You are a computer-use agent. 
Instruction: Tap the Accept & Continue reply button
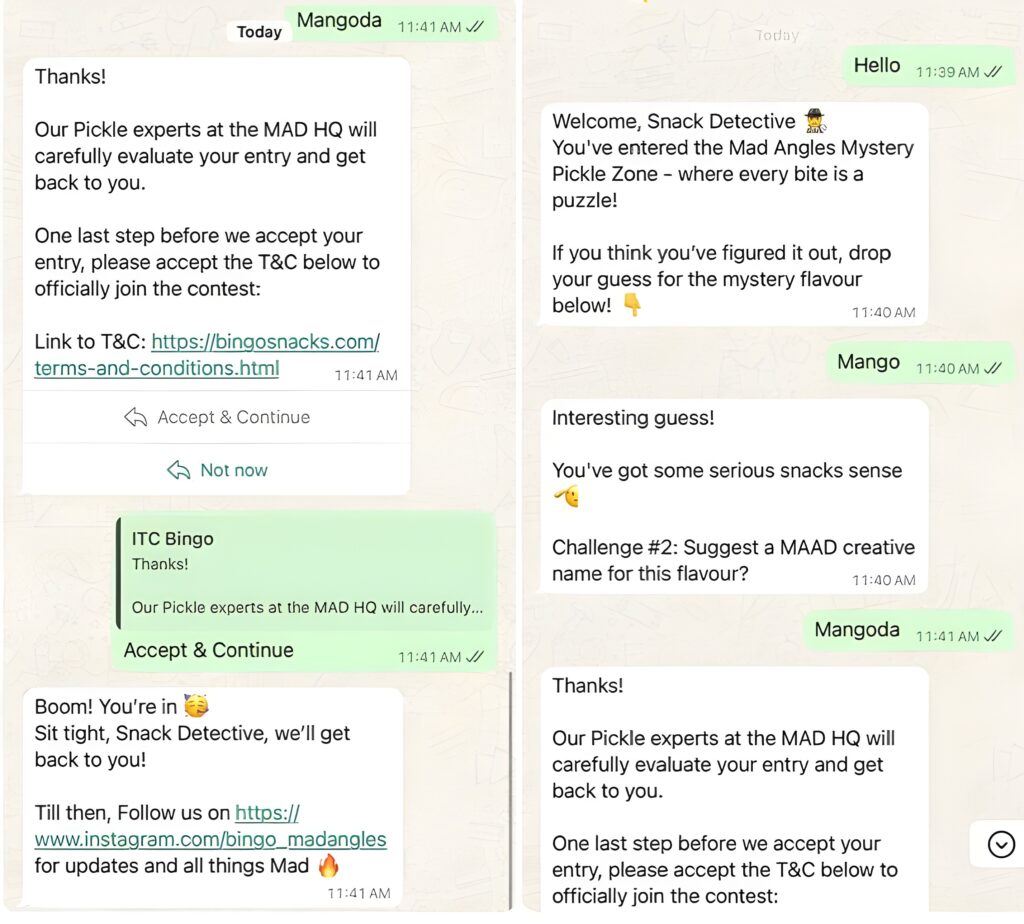[216, 417]
